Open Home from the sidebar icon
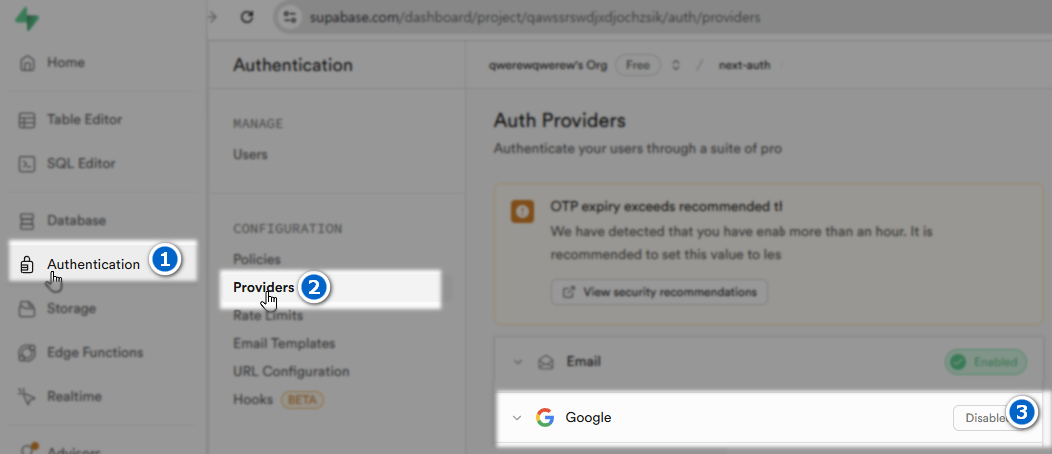The width and height of the screenshot is (1052, 454). tap(28, 63)
